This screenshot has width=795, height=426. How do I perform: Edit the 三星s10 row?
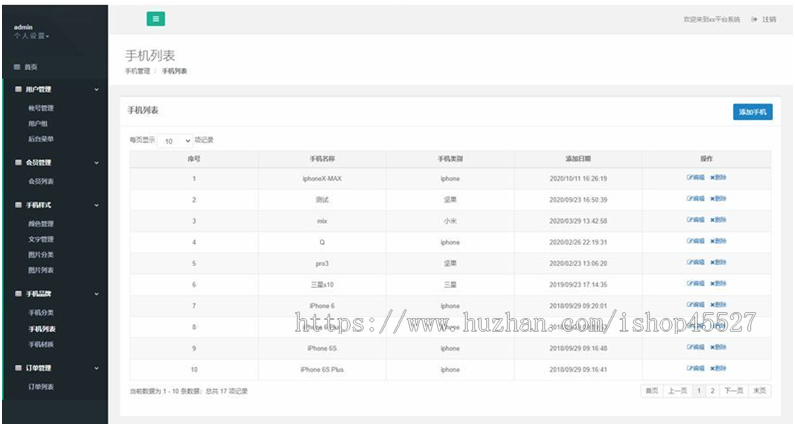coord(696,283)
